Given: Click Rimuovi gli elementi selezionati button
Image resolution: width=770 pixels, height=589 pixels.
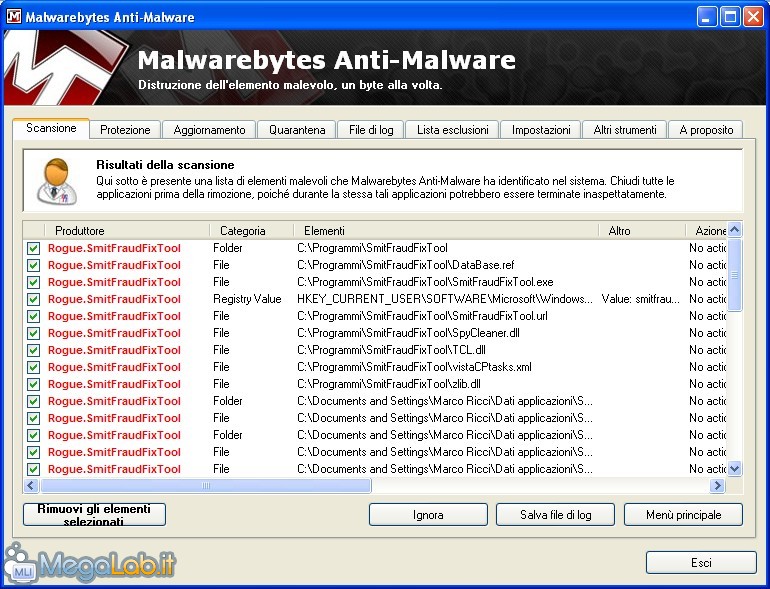Looking at the screenshot, I should [x=94, y=515].
